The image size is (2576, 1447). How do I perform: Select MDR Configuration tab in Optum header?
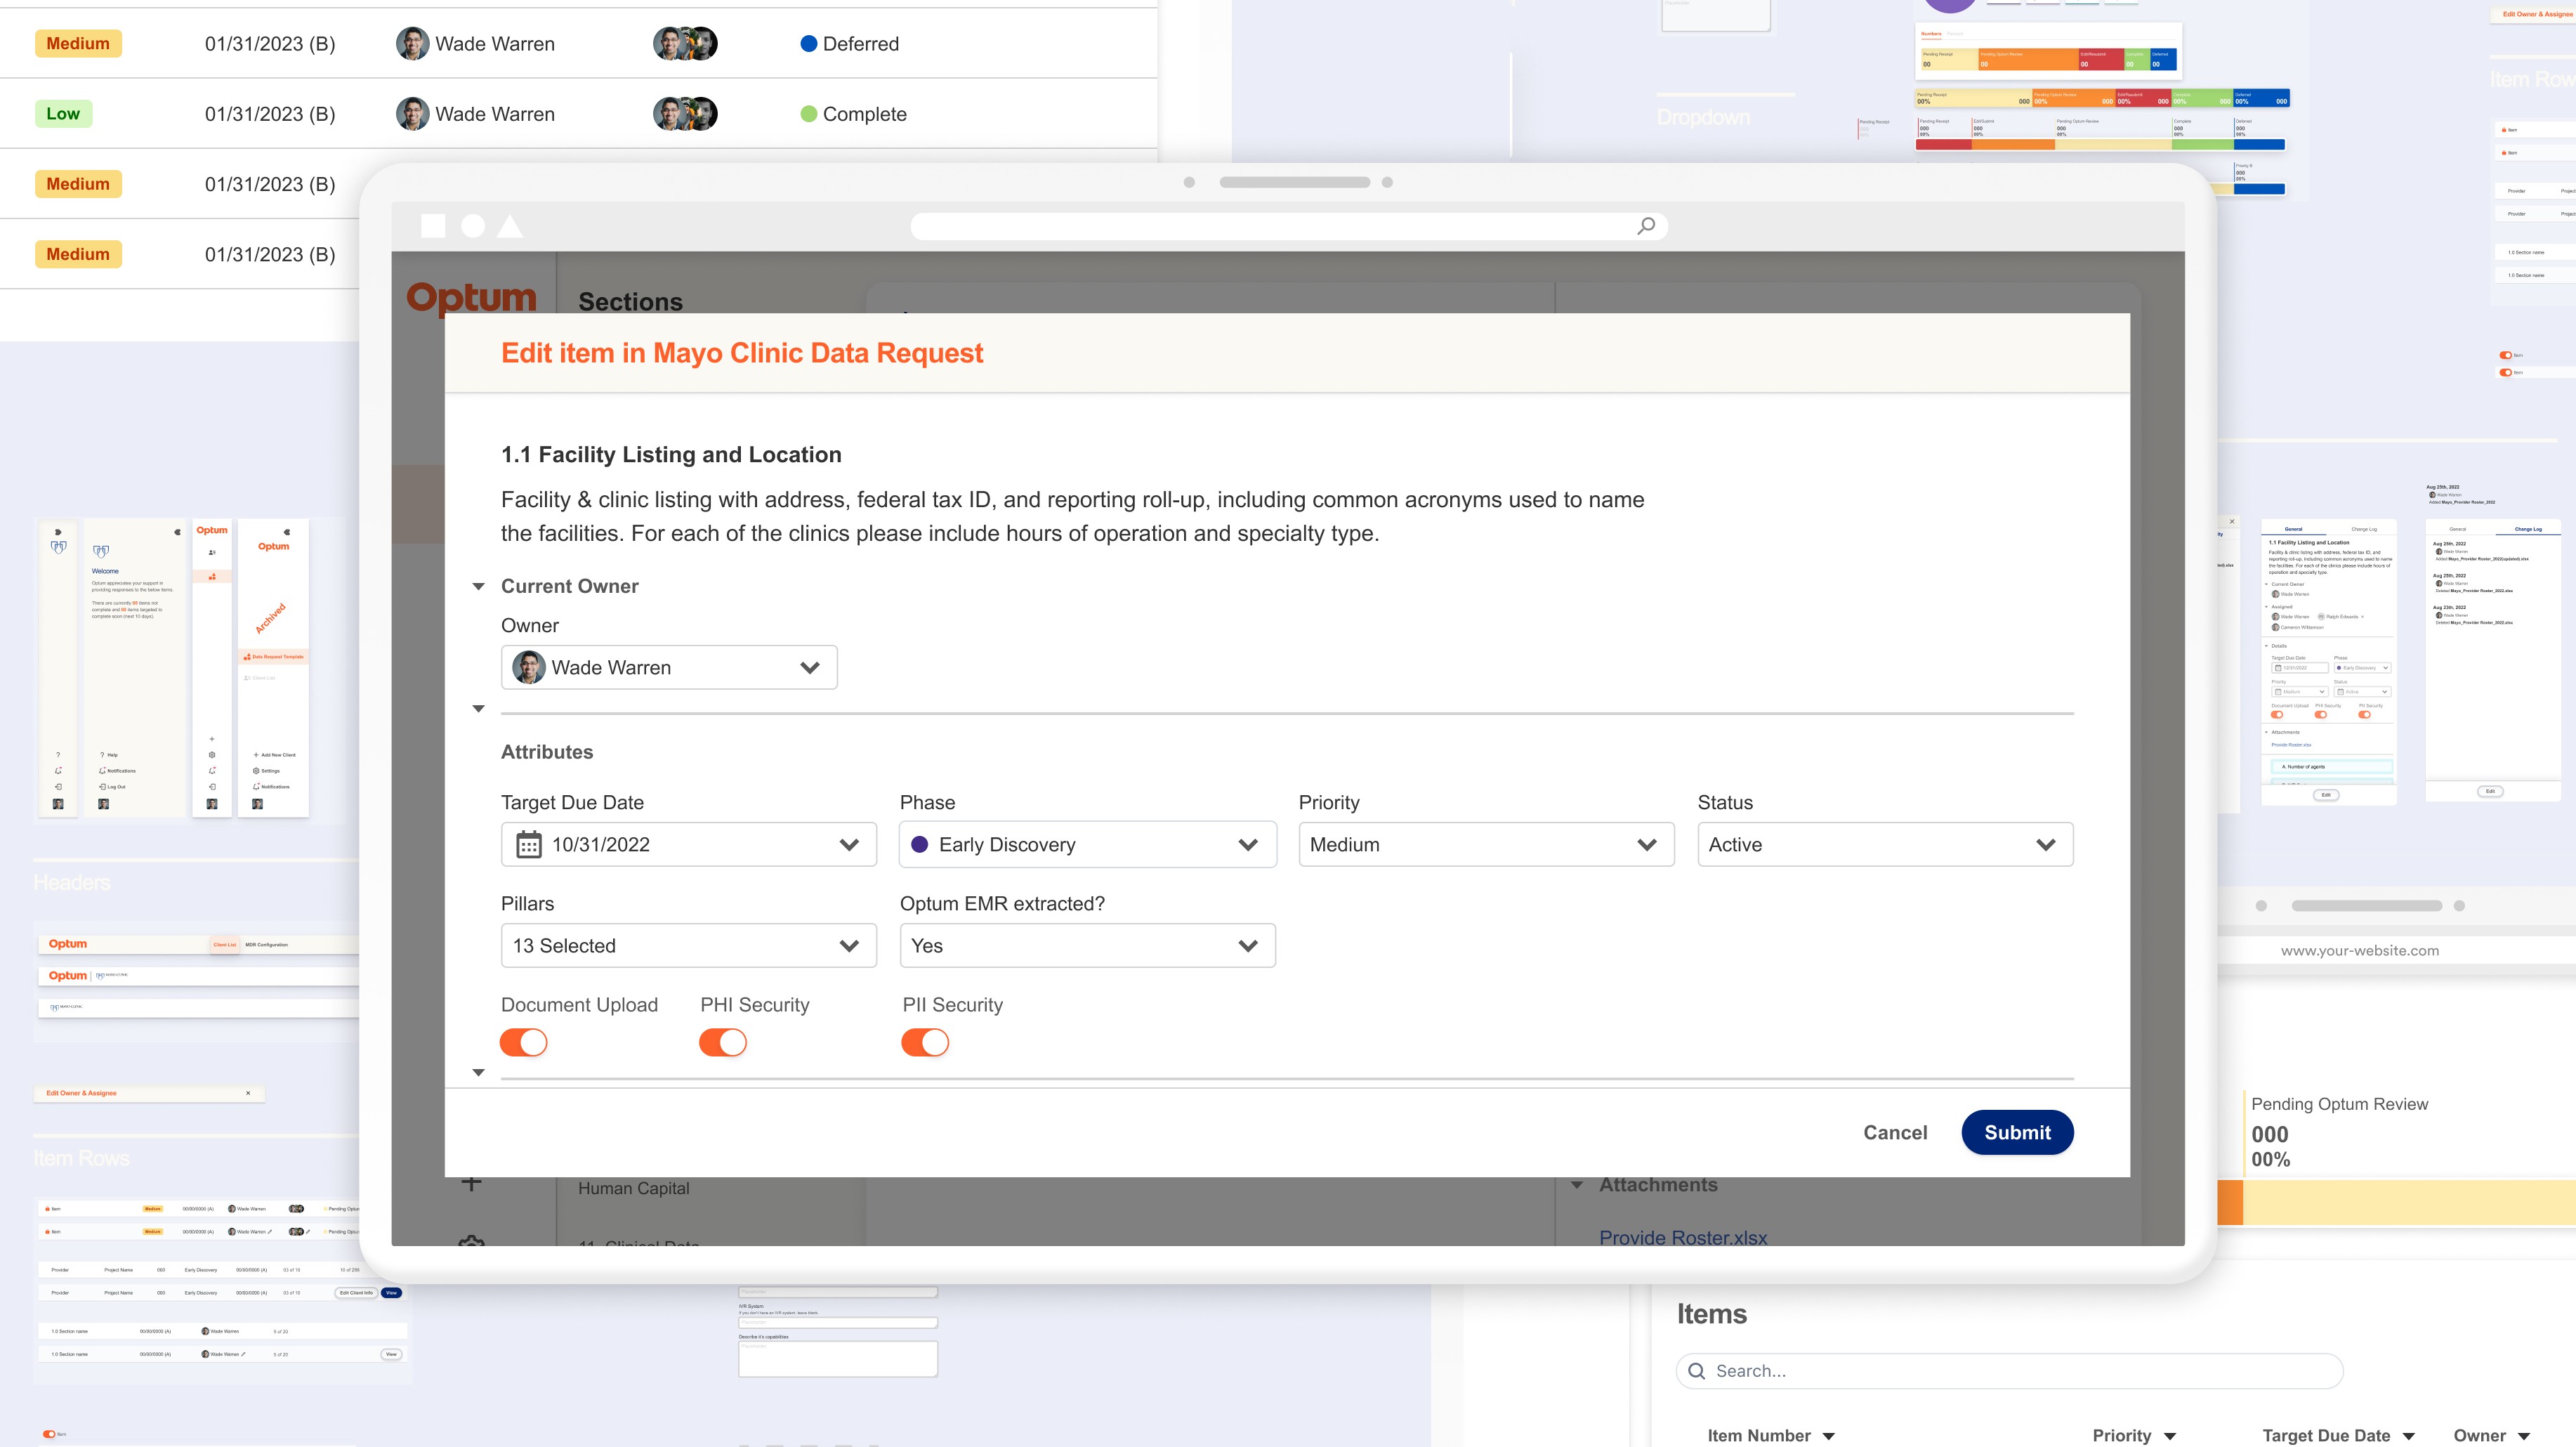267,944
